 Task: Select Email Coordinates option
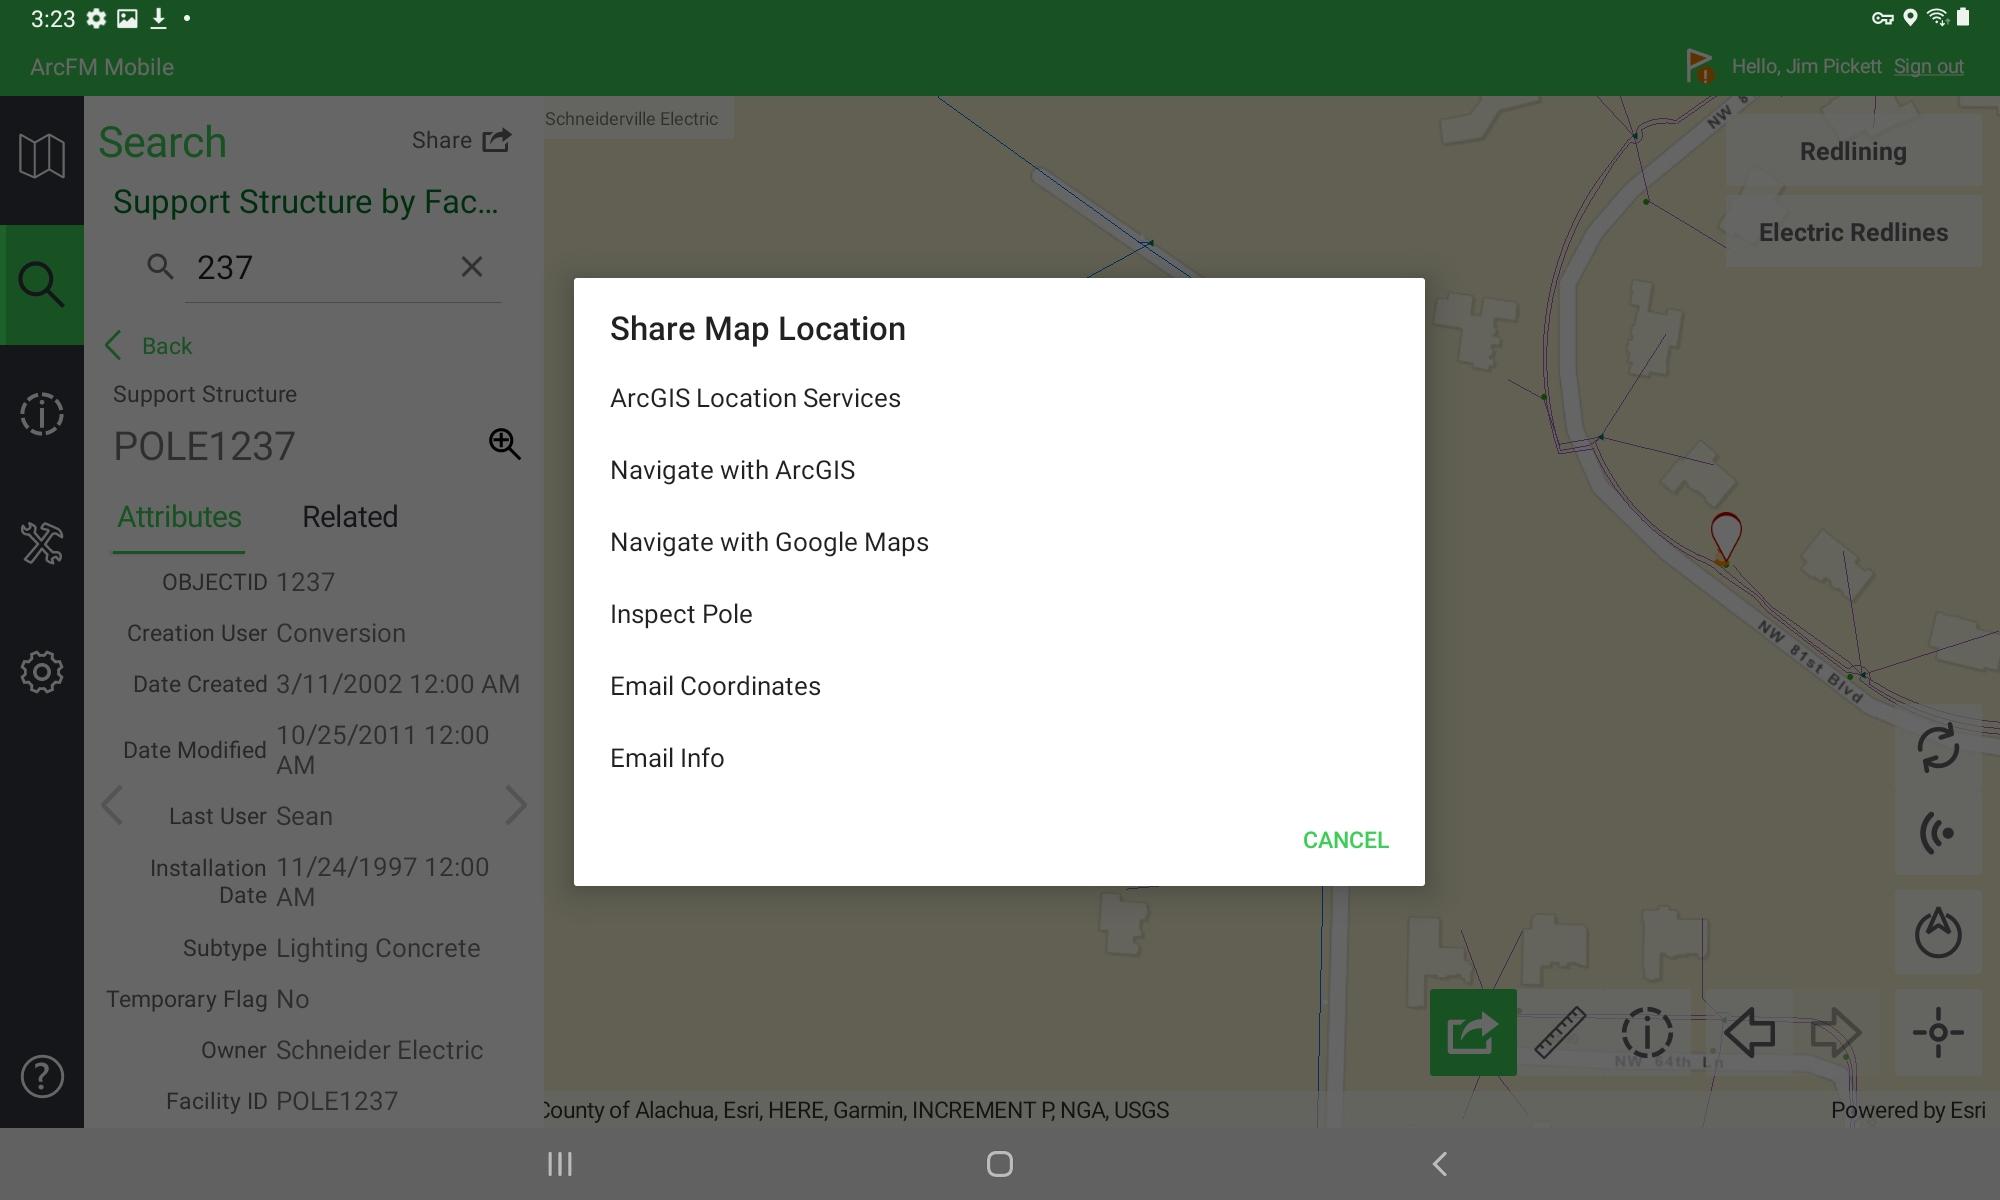[x=999, y=686]
